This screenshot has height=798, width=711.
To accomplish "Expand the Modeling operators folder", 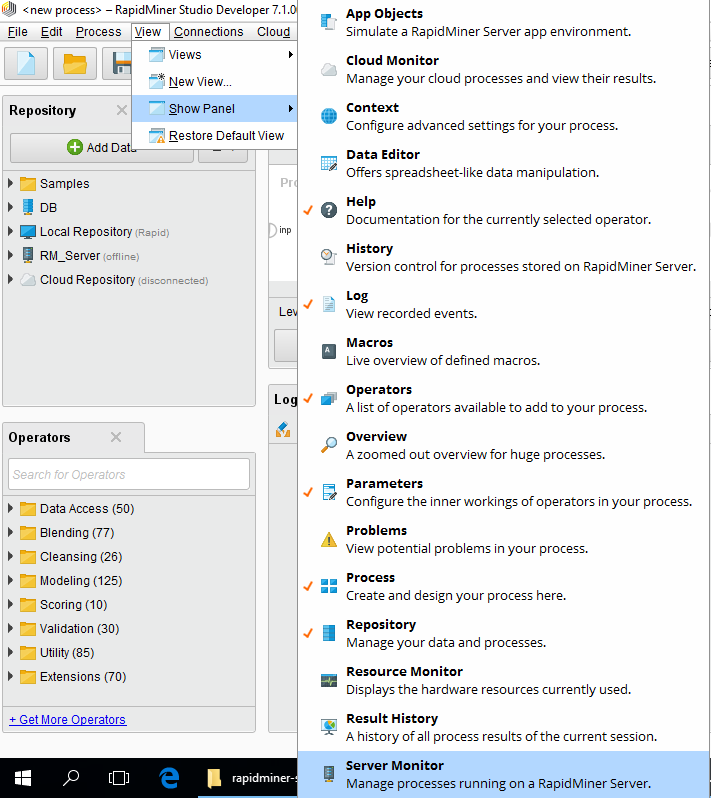I will click(x=11, y=580).
